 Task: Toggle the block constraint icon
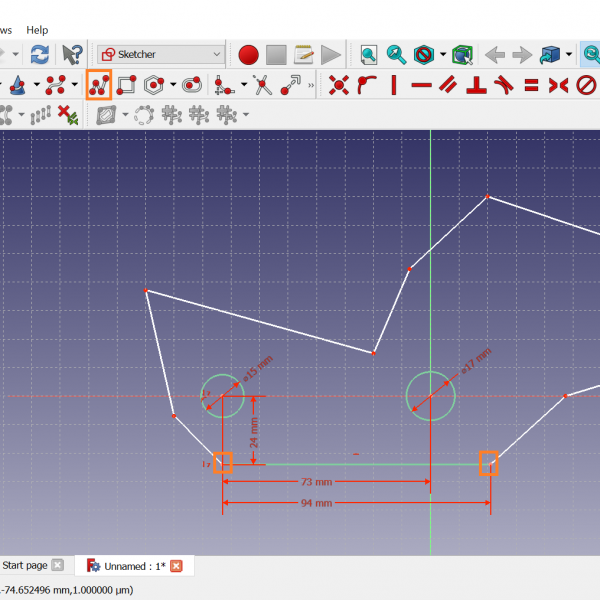(586, 85)
